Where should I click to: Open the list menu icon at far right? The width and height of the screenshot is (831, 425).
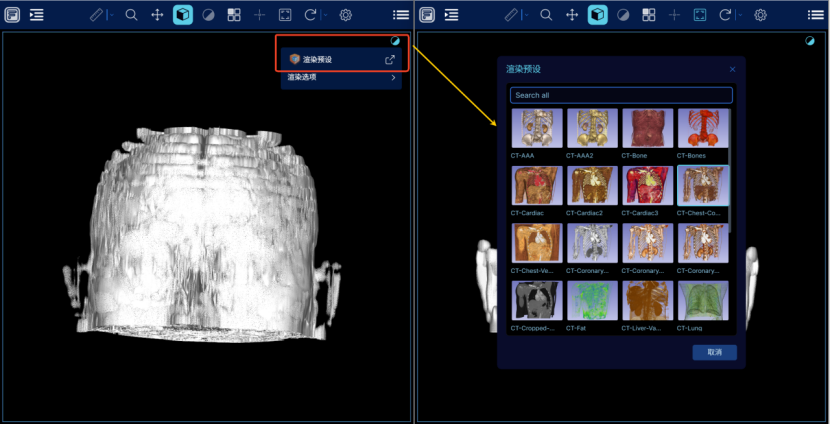(x=816, y=15)
